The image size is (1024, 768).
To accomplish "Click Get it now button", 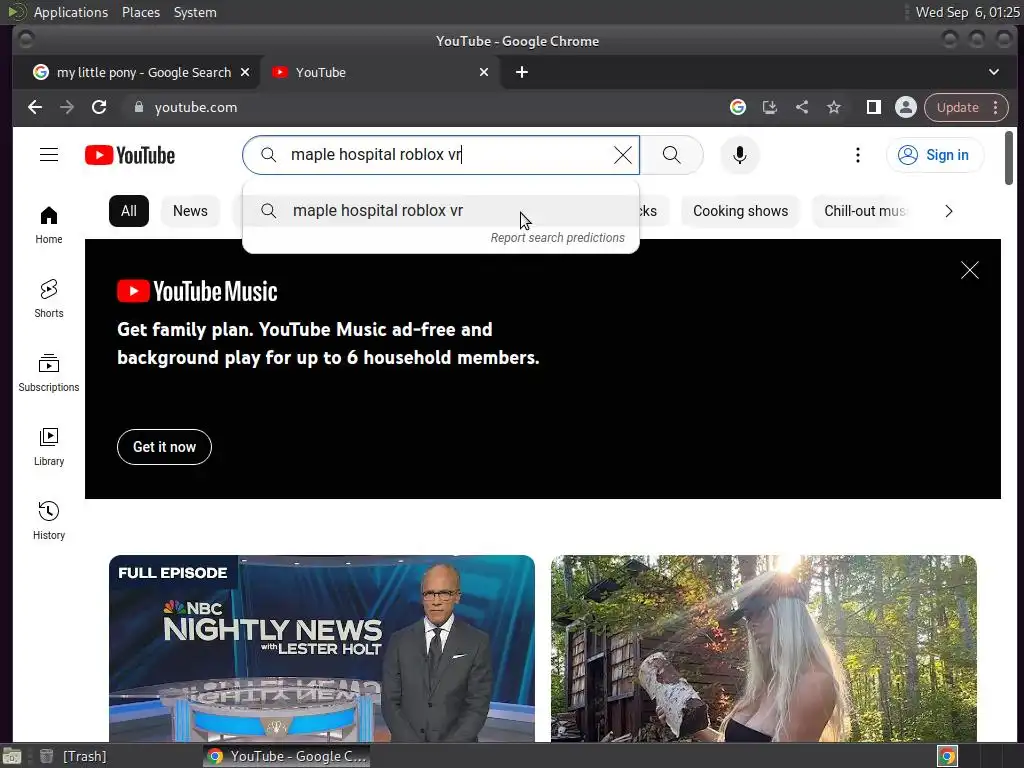I will [165, 447].
